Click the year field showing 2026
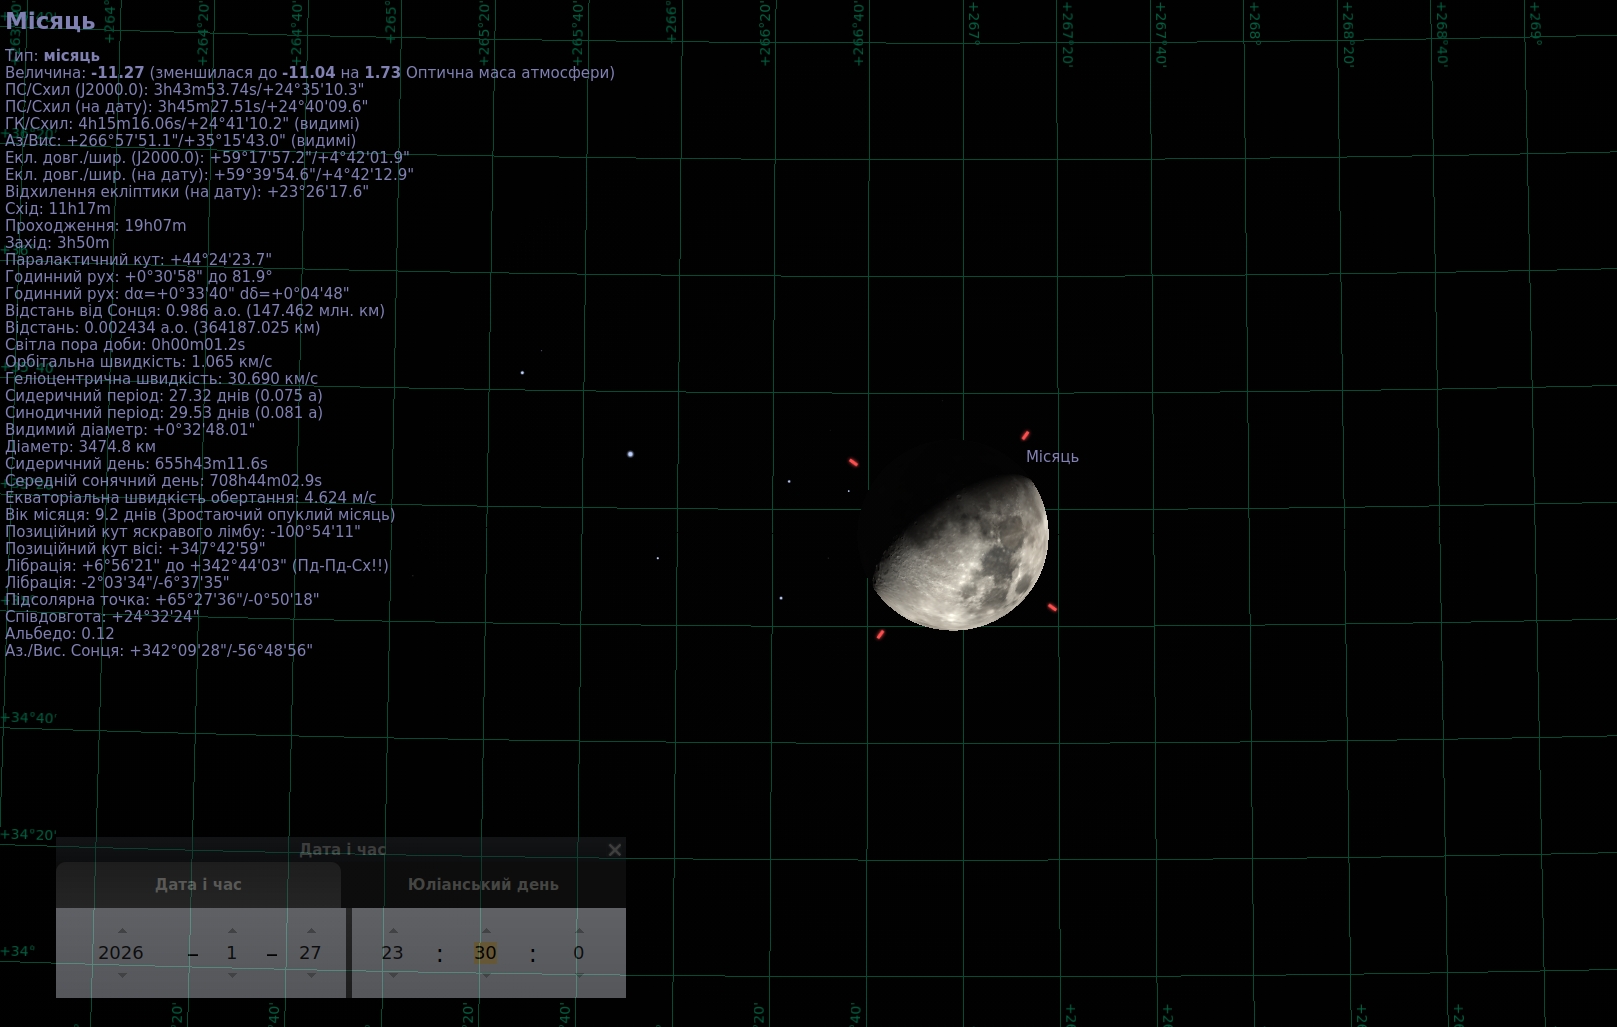This screenshot has height=1027, width=1617. point(121,953)
